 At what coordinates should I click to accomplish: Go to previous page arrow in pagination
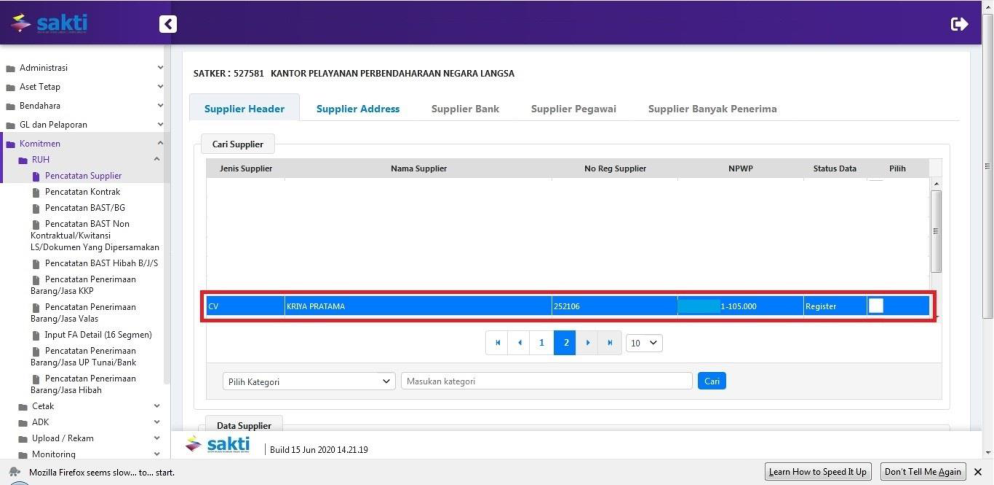pos(519,343)
